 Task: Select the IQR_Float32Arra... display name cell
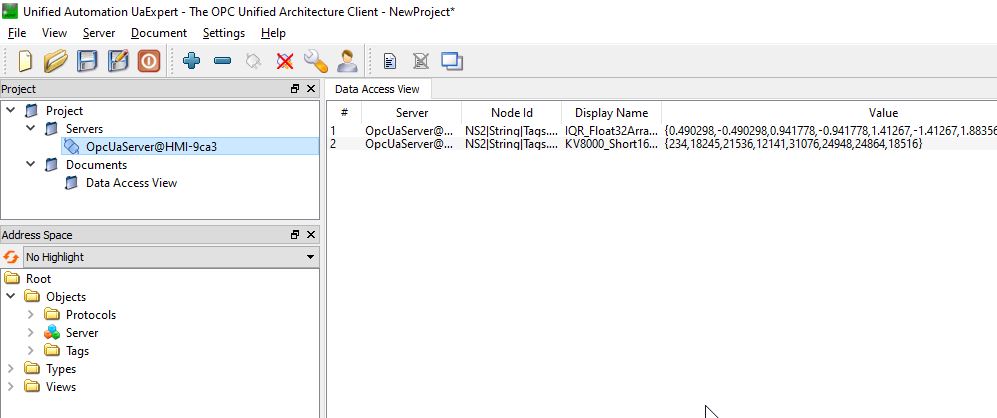[612, 130]
